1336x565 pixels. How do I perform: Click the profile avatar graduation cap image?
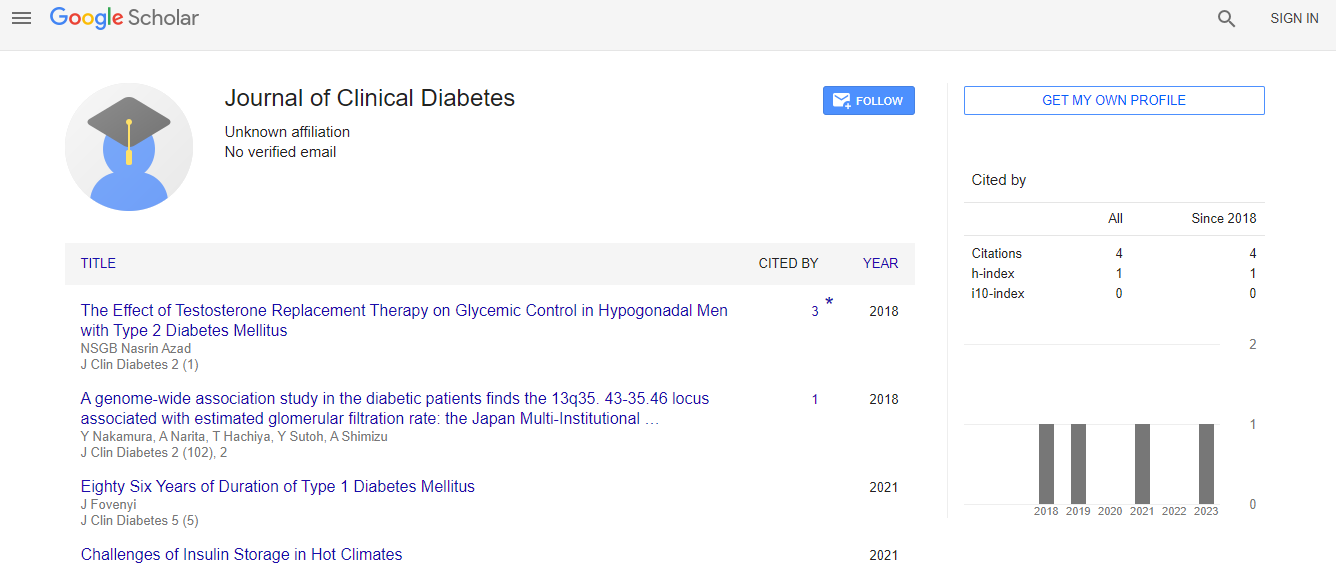[129, 147]
